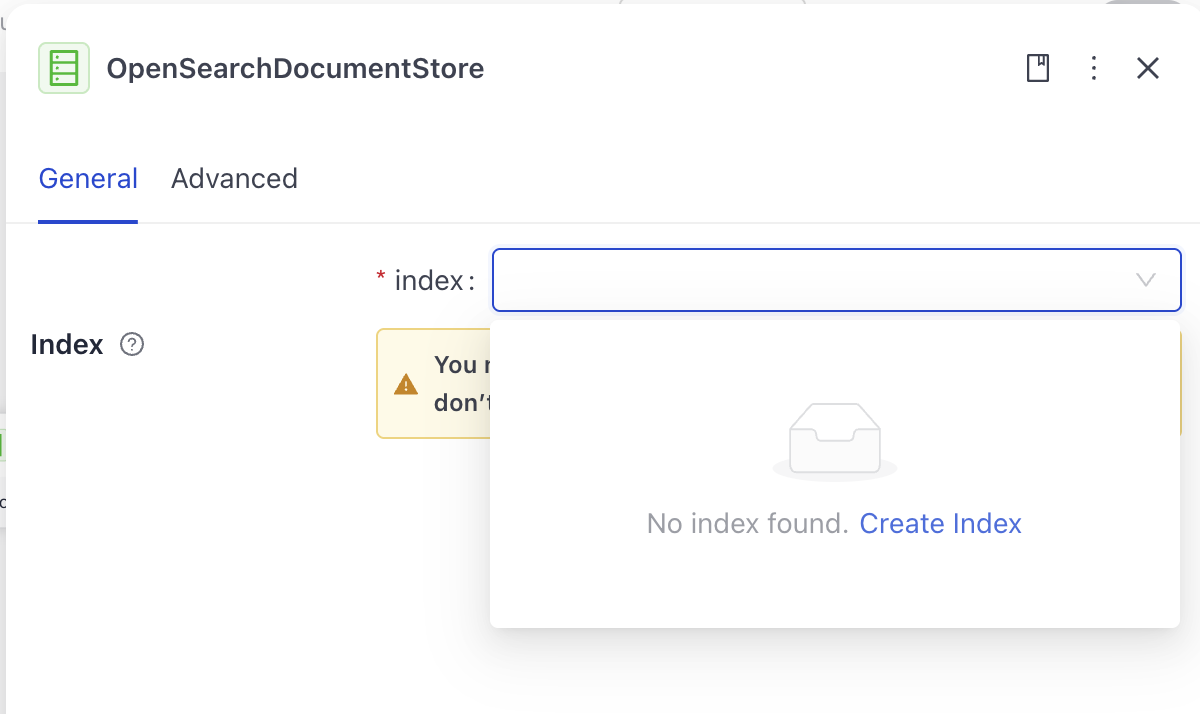Focus the index selection input field
This screenshot has width=1200, height=714.
[x=836, y=280]
